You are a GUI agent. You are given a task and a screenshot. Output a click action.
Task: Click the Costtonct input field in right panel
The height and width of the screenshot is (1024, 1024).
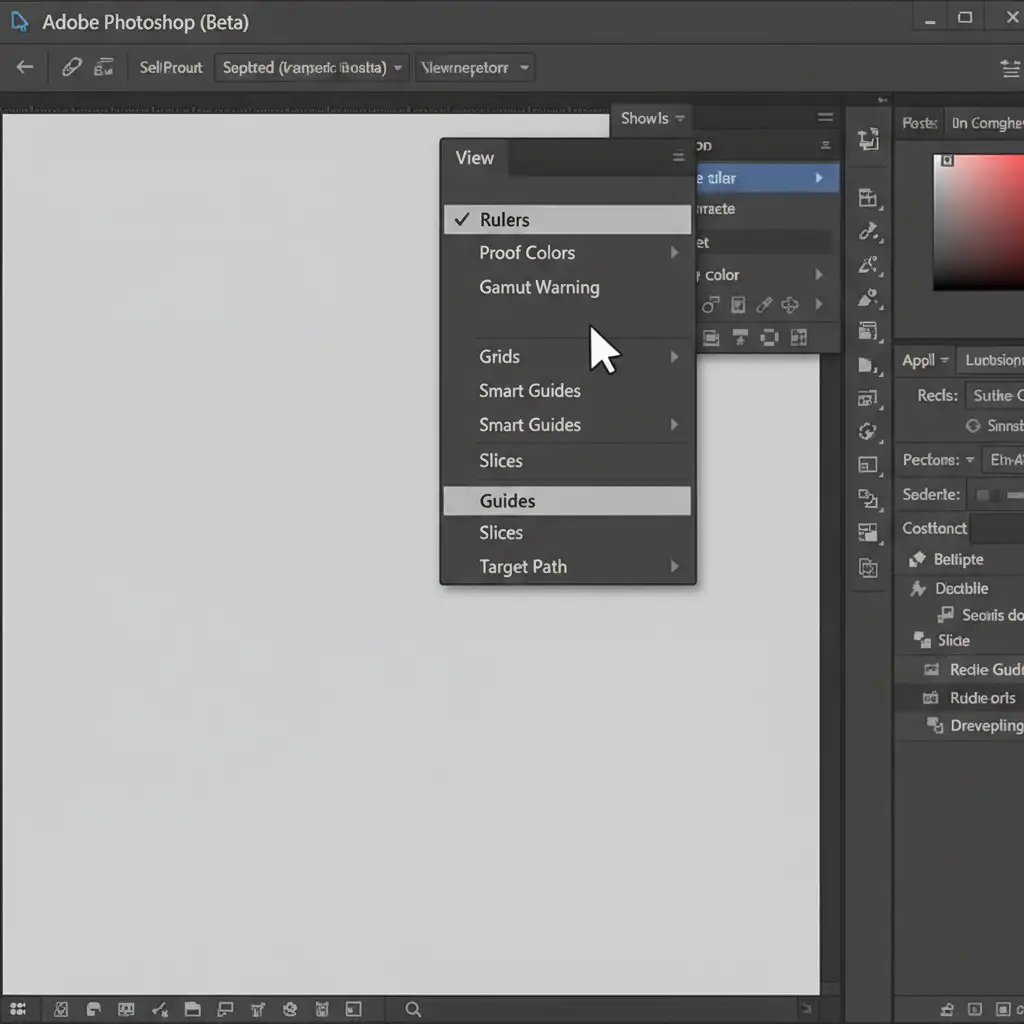click(997, 528)
